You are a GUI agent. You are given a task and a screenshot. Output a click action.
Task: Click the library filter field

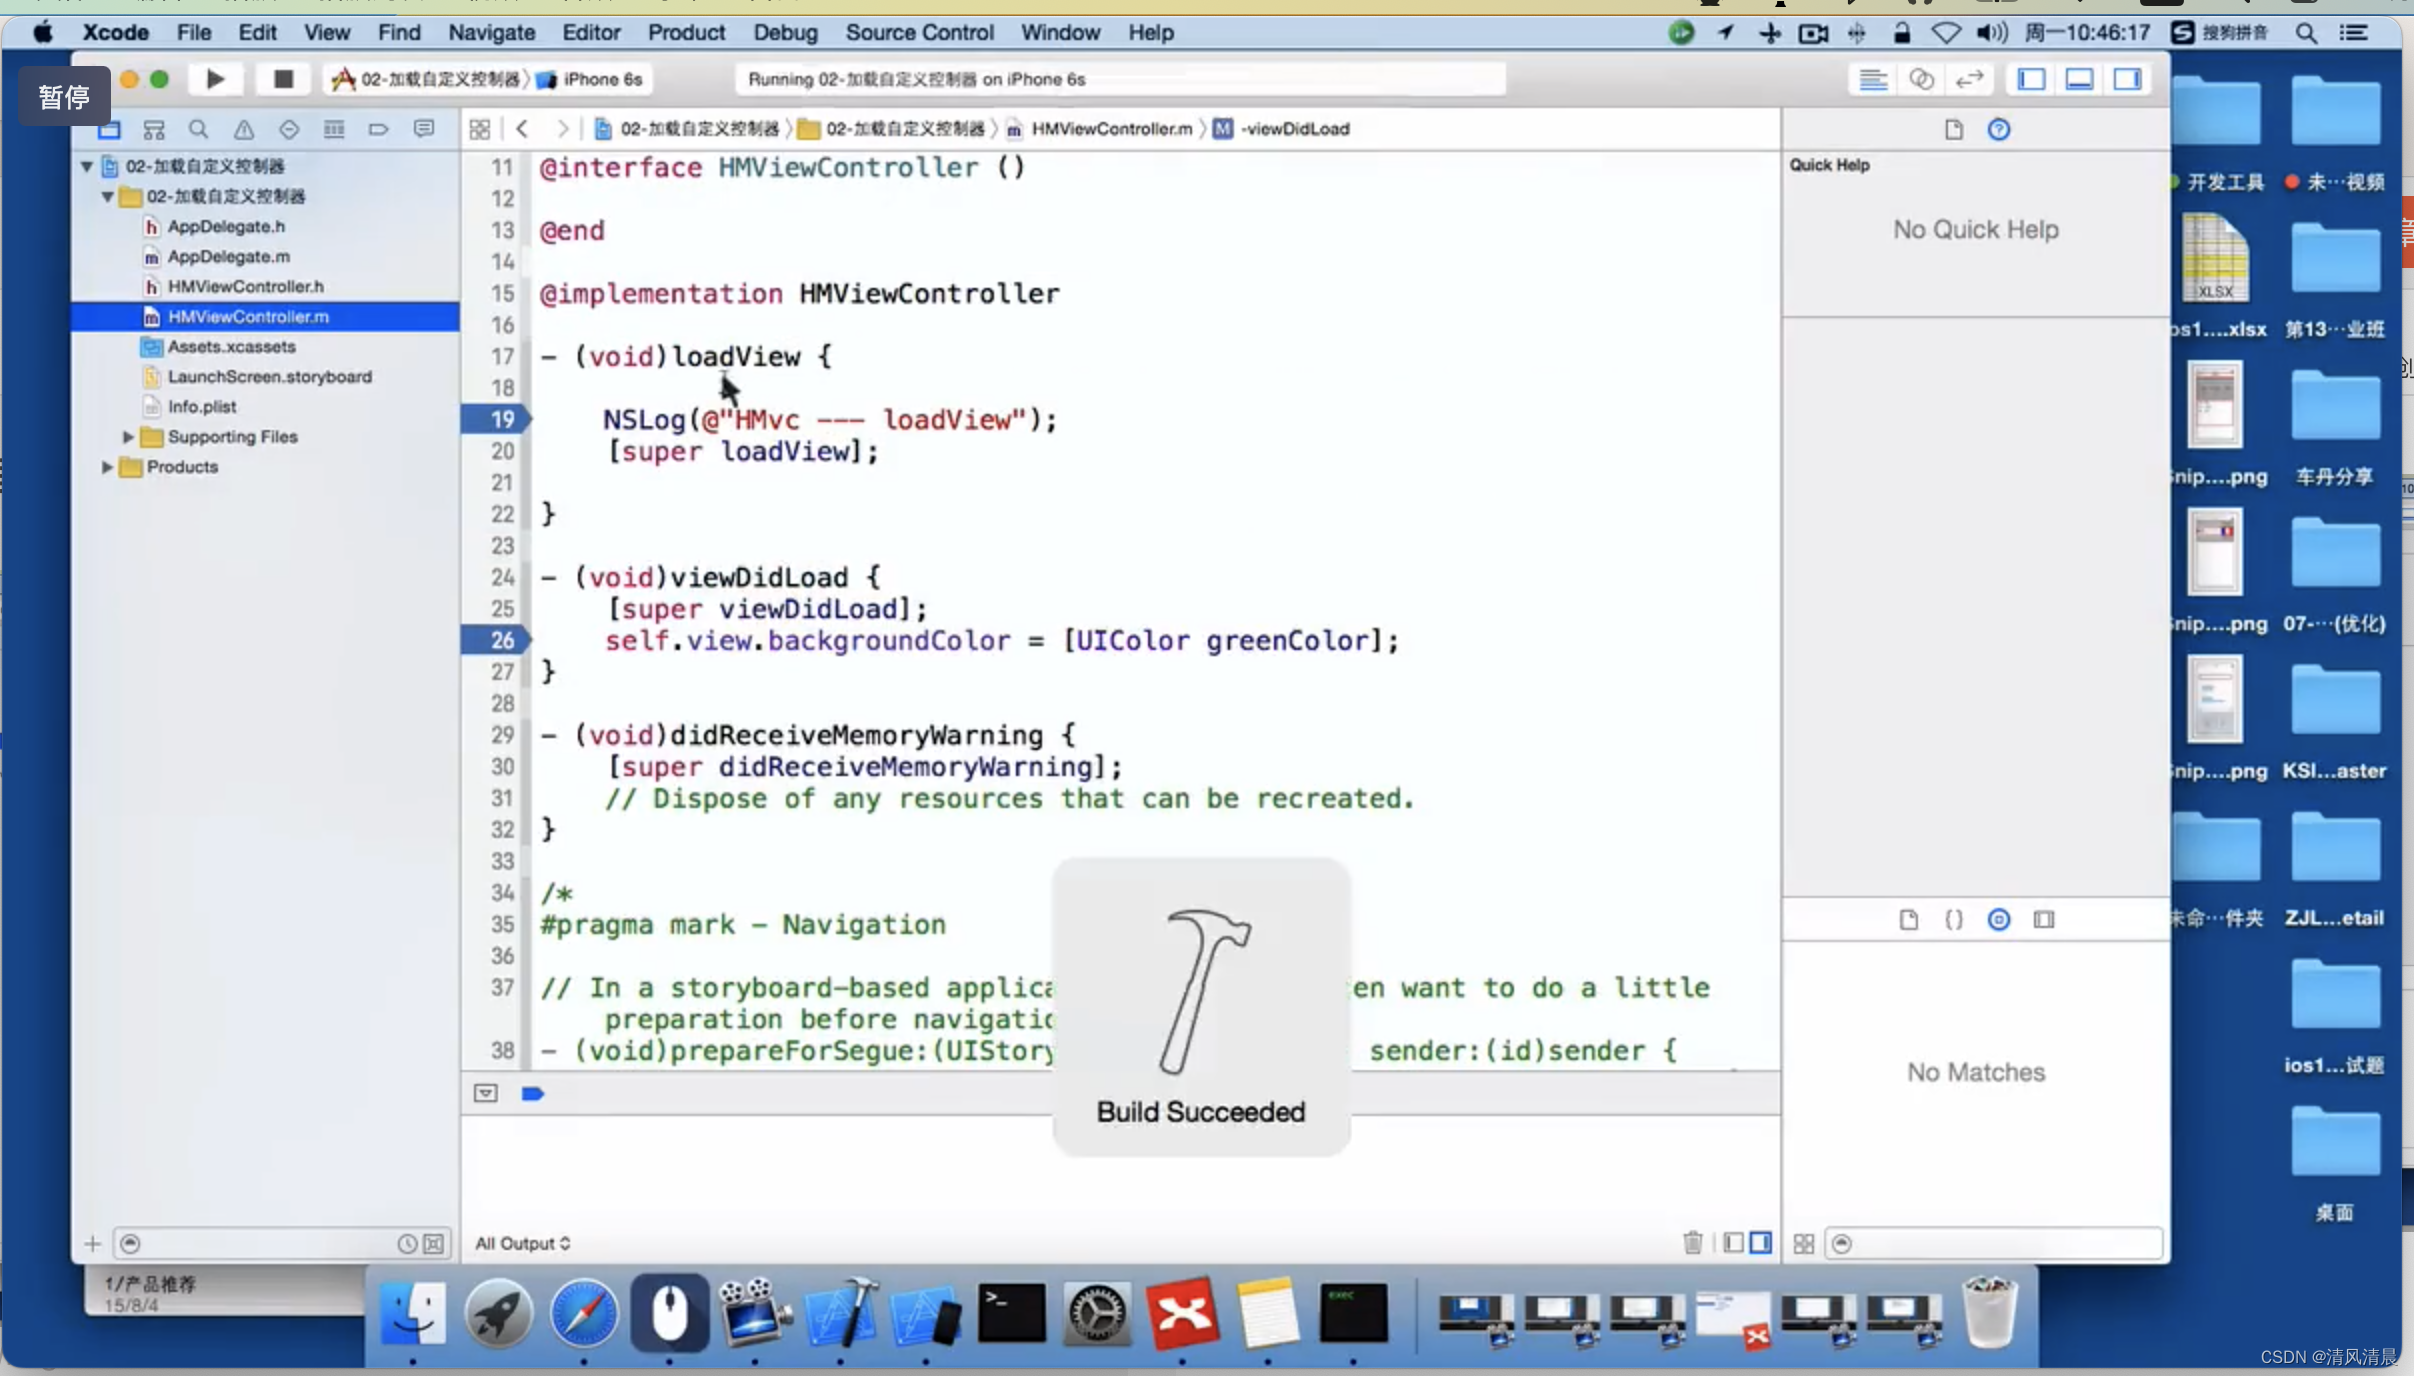pyautogui.click(x=1994, y=1243)
